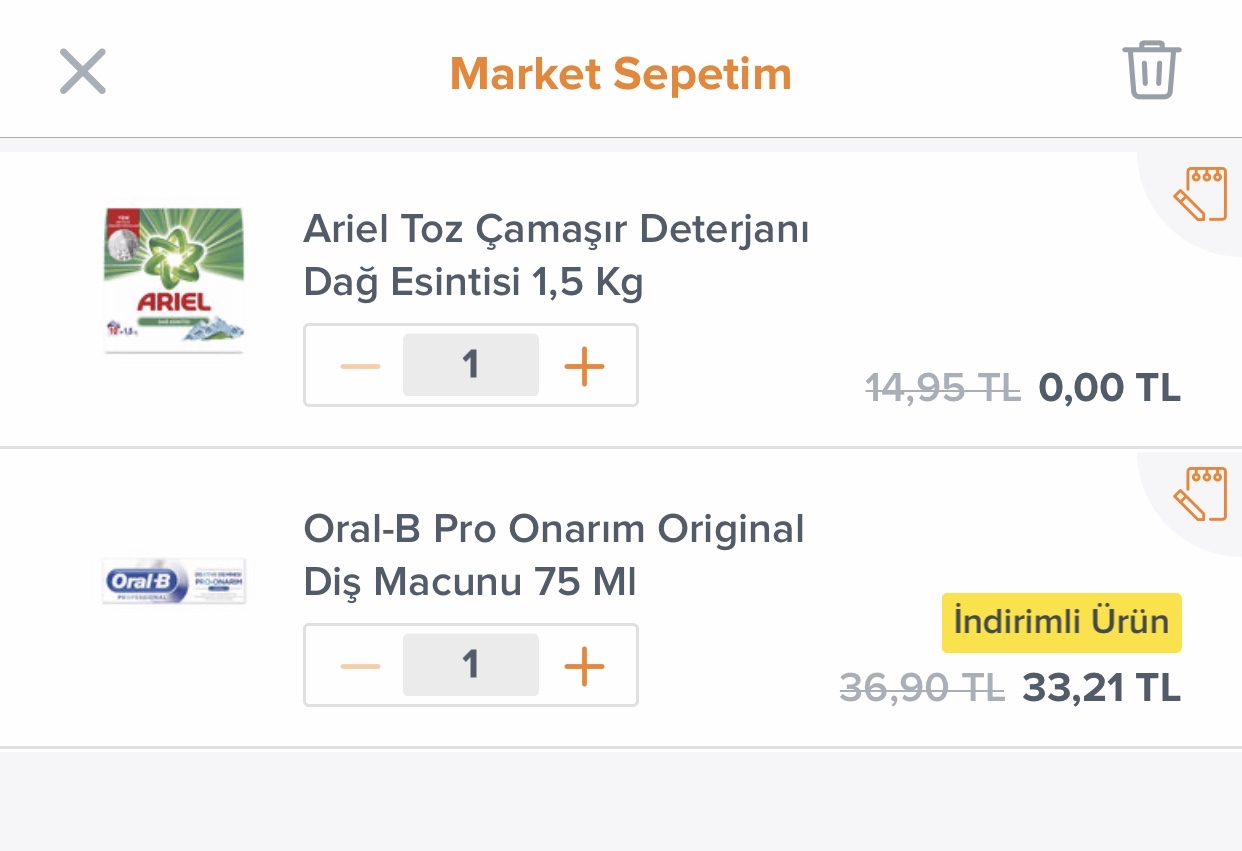Viewport: 1242px width, 851px height.
Task: Add a note to the Oral-B toothpaste item
Action: [1198, 493]
